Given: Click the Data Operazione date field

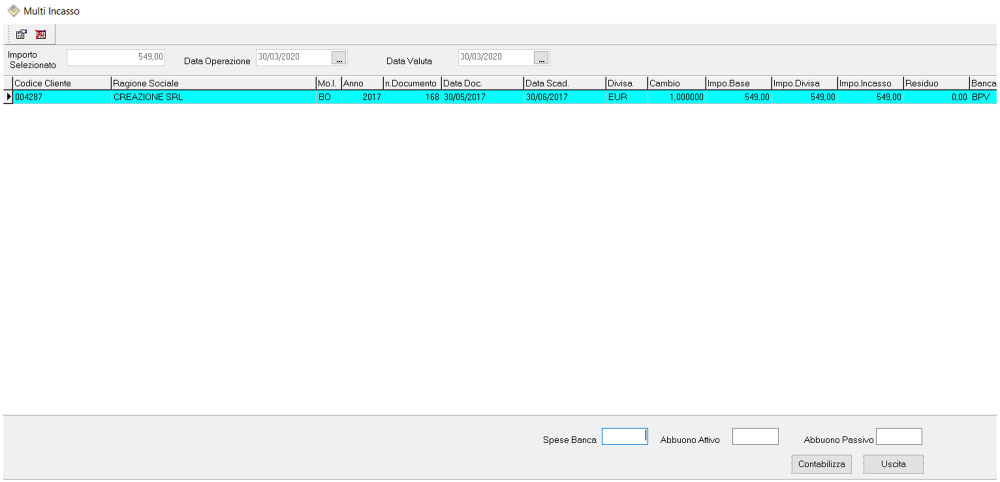Looking at the screenshot, I should point(292,58).
